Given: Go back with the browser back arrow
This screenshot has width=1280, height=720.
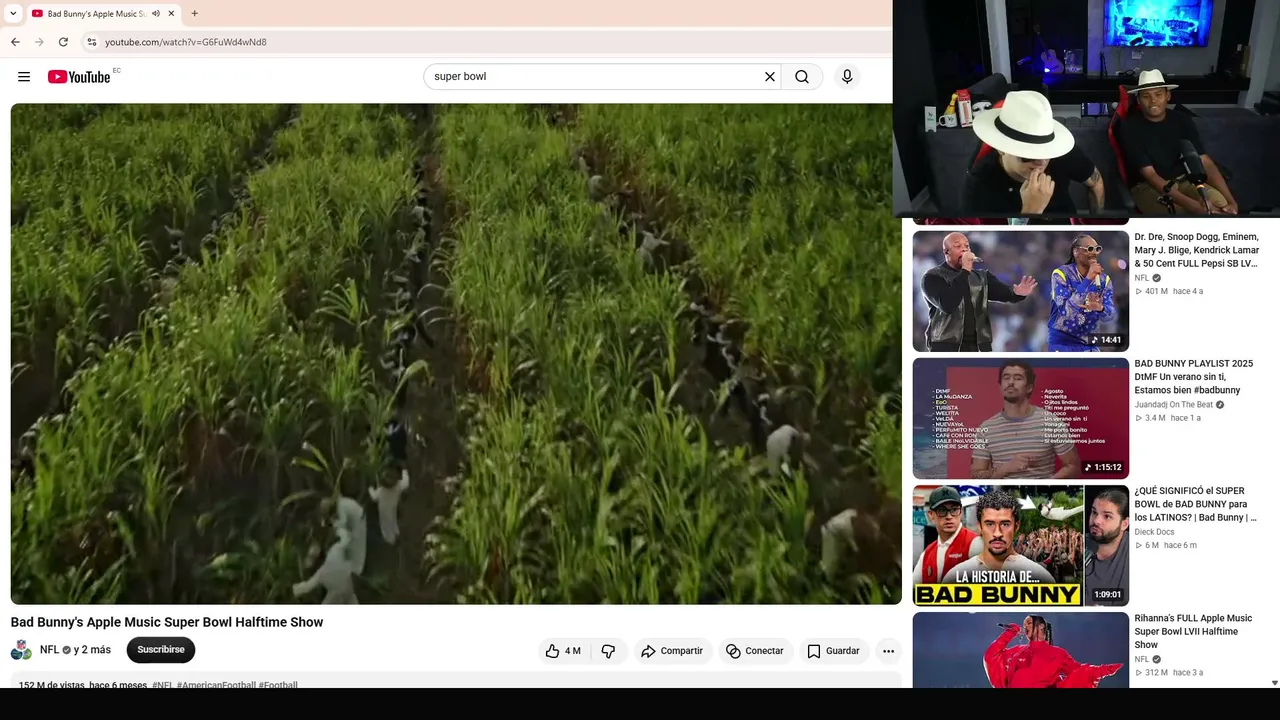Looking at the screenshot, I should tap(15, 42).
